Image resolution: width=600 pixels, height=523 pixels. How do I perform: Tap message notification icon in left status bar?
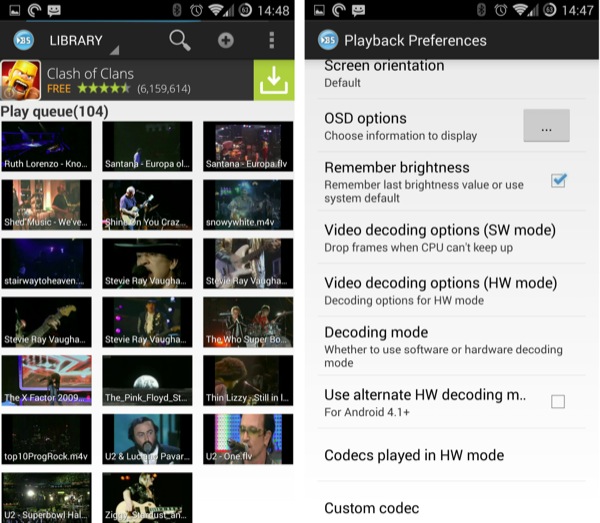pyautogui.click(x=54, y=11)
